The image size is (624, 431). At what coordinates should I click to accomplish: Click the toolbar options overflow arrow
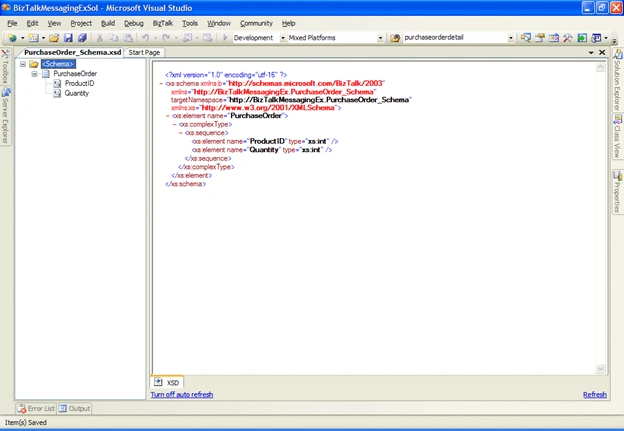(x=615, y=41)
